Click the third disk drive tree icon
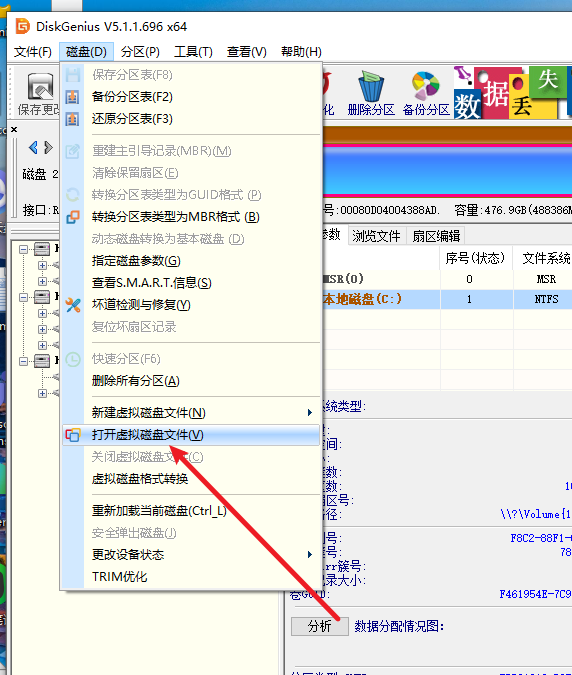The height and width of the screenshot is (675, 572). 42,361
